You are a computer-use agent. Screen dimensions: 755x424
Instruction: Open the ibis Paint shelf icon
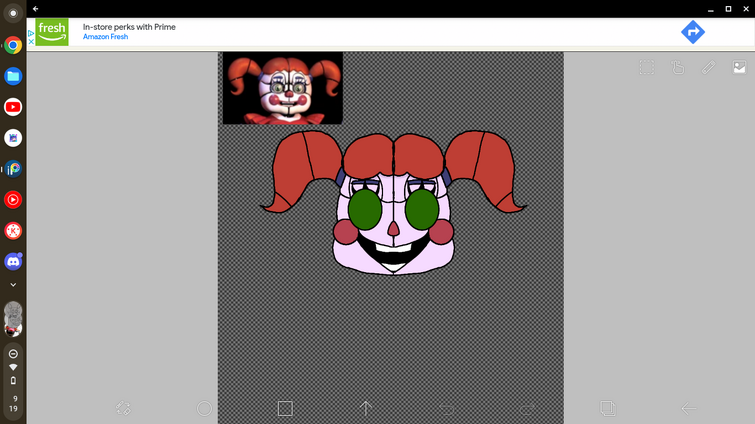point(13,169)
